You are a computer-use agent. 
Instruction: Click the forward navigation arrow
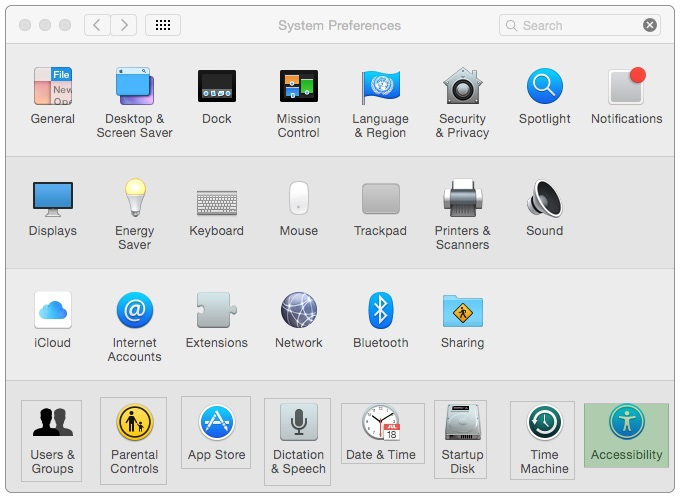click(x=124, y=25)
